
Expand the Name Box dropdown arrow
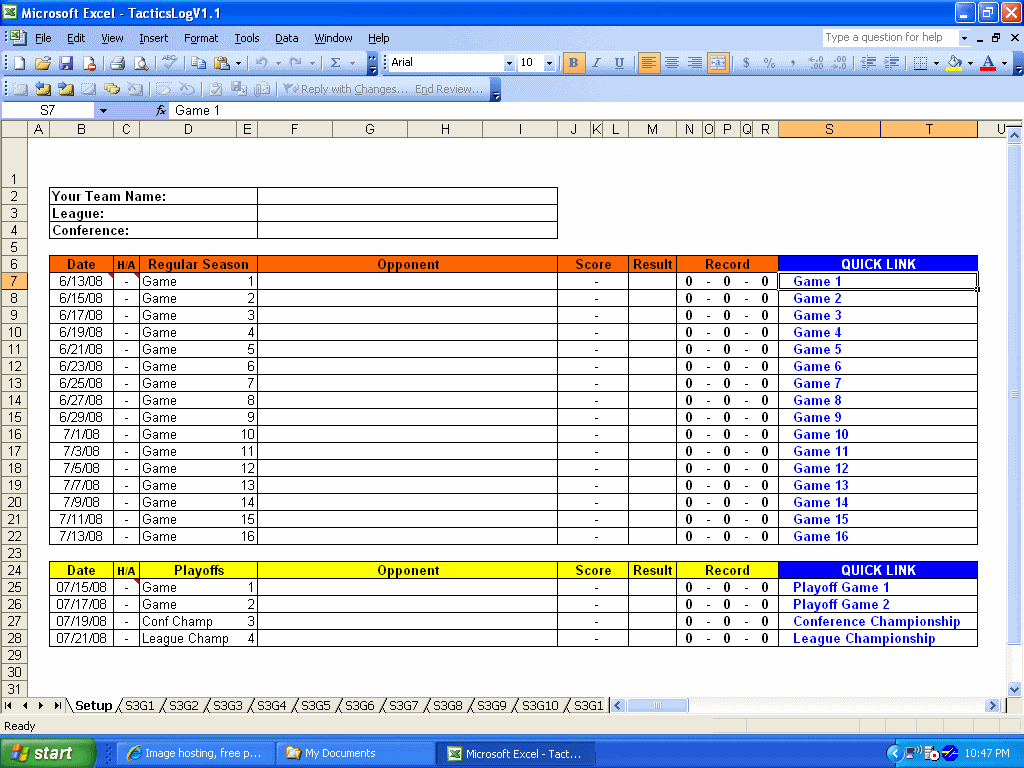(102, 110)
